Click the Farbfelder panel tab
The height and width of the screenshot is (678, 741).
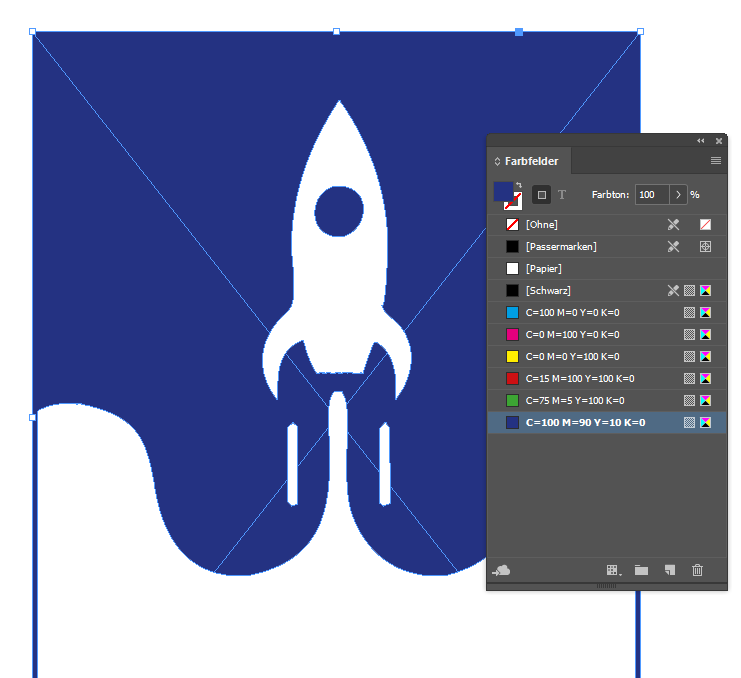[531, 161]
